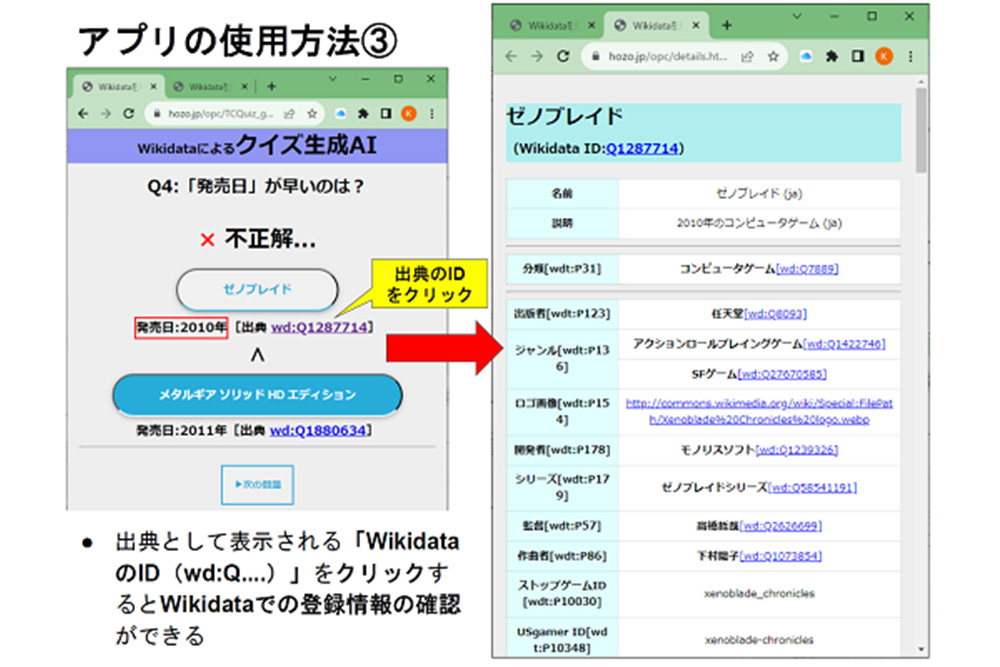Open right browser's three-dot menu

click(x=911, y=57)
